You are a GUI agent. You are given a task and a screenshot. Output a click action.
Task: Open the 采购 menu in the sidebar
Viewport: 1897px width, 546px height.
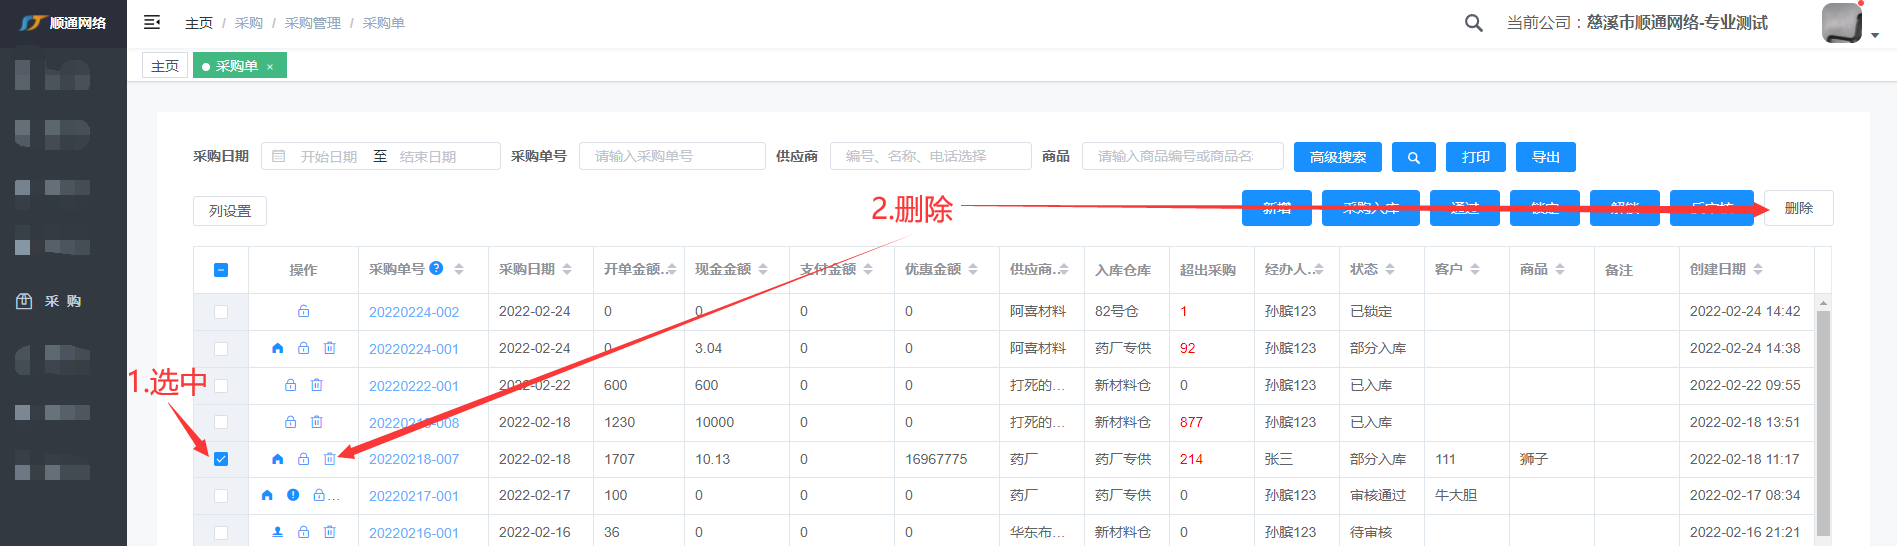[62, 301]
